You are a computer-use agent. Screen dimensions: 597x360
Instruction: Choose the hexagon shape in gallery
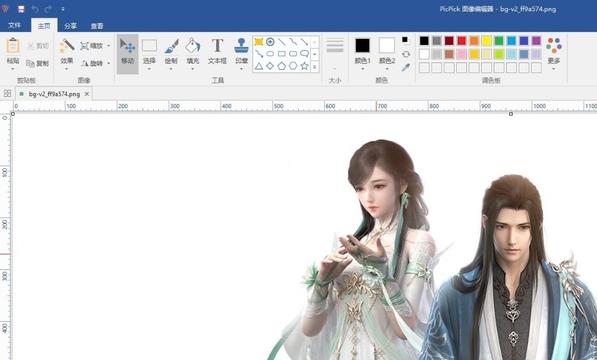[293, 66]
